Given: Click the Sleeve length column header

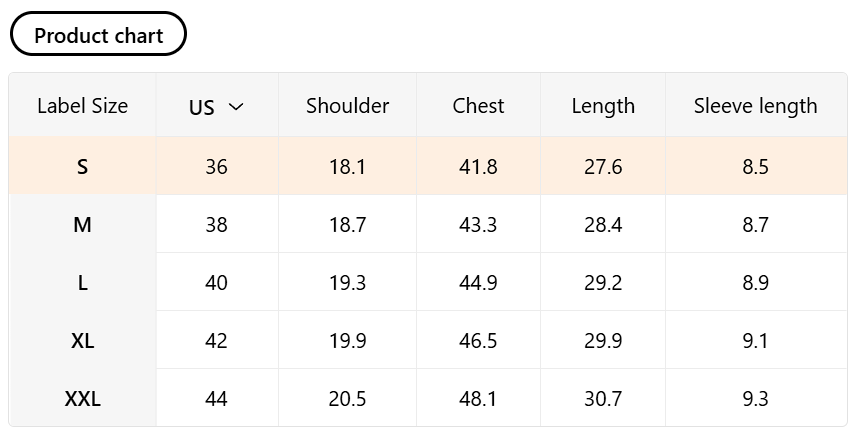Looking at the screenshot, I should click(755, 106).
